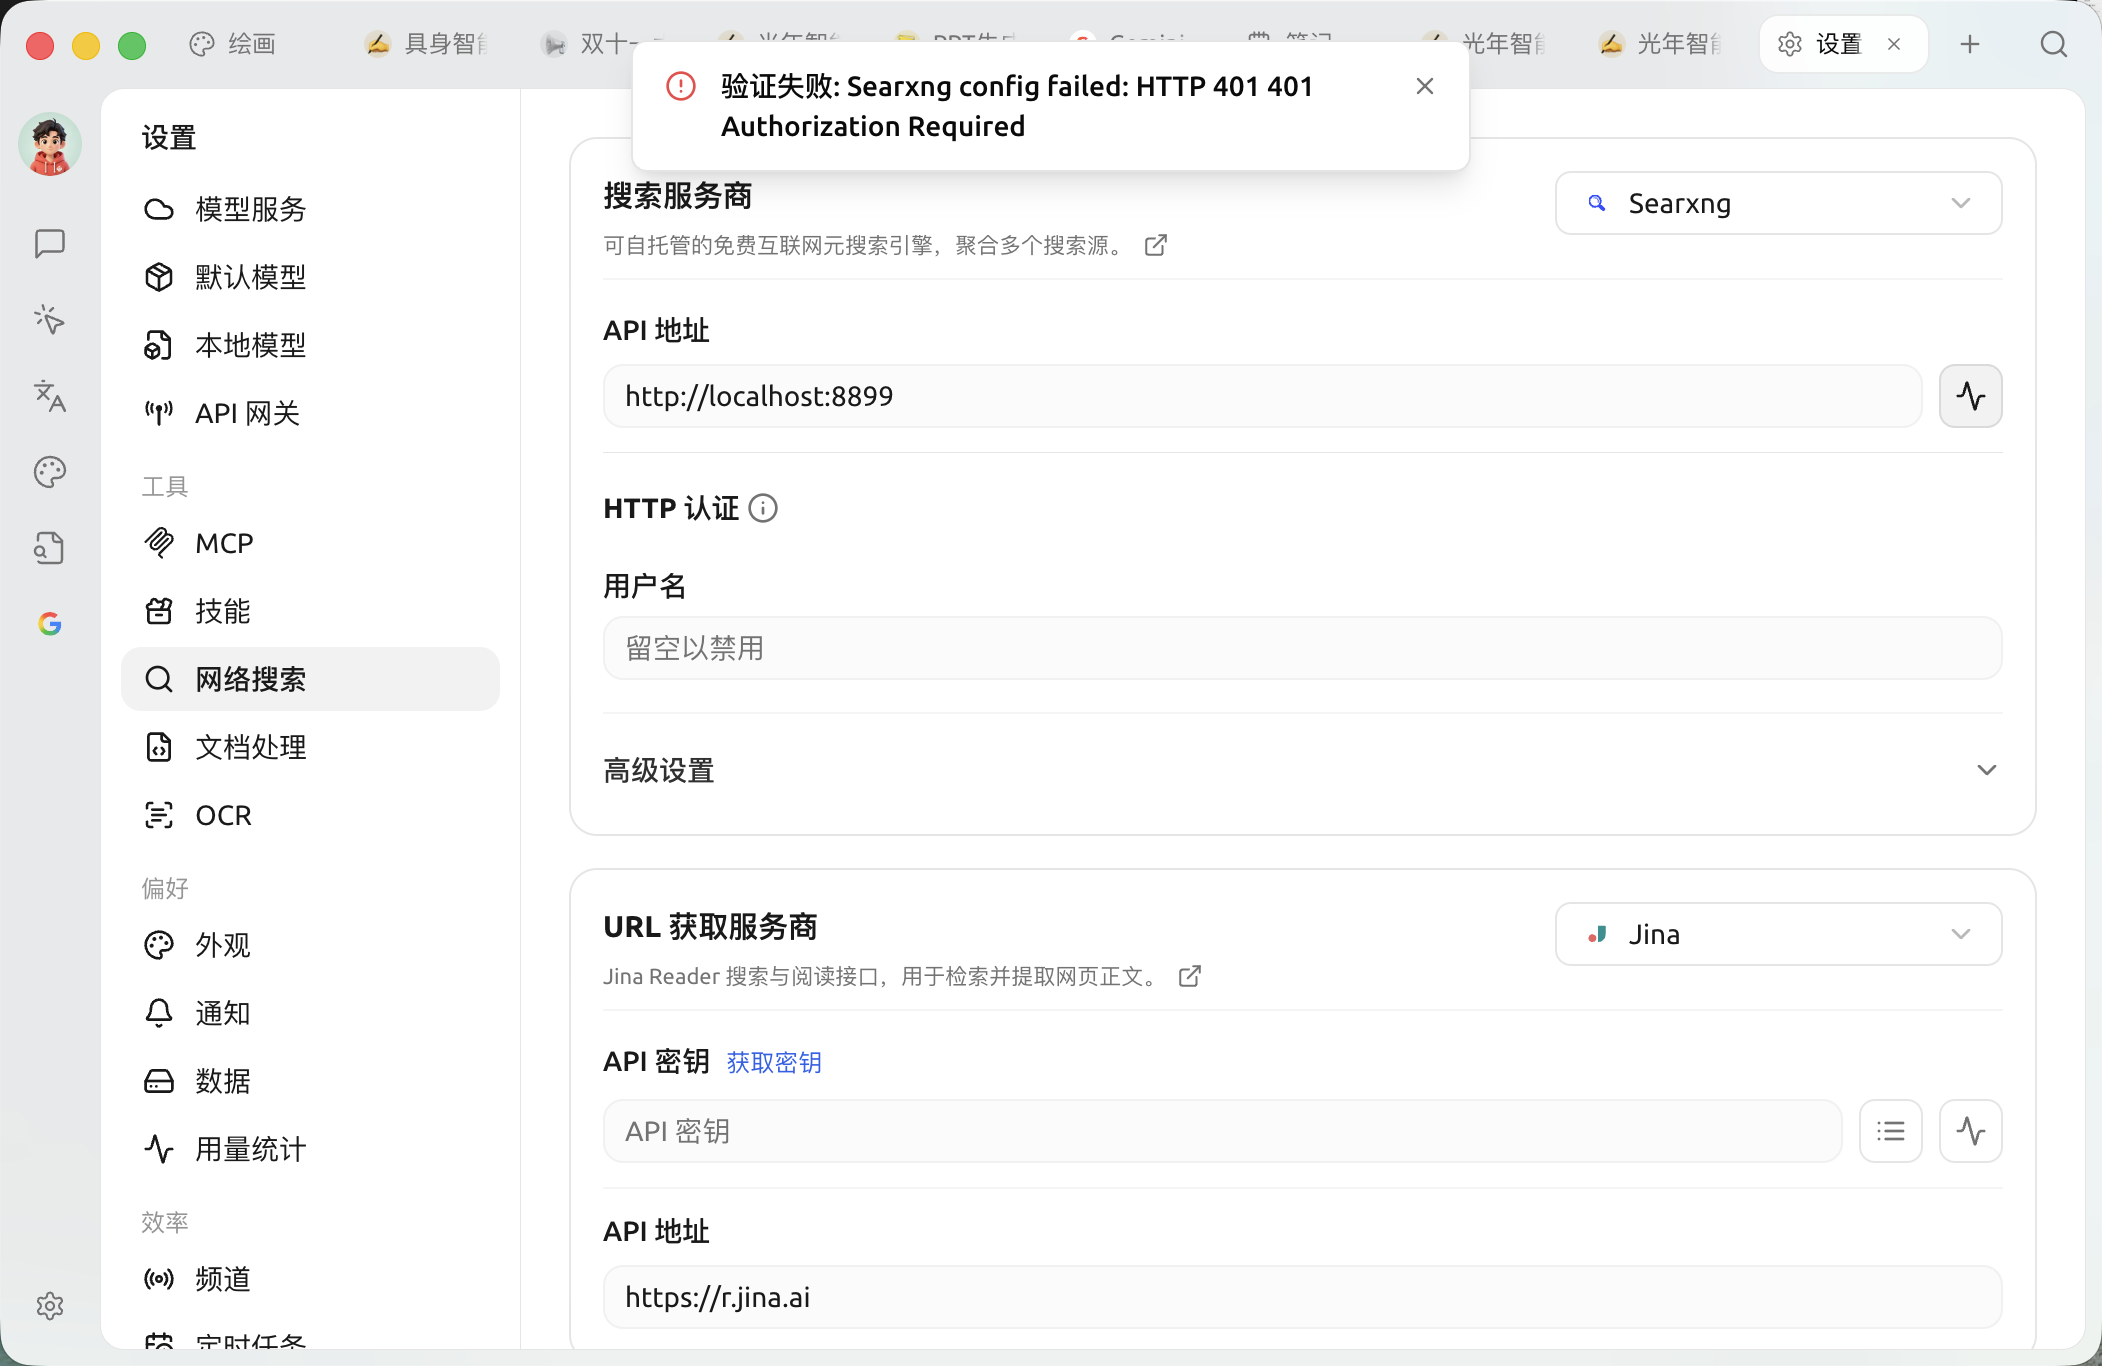Expand the 高级设置 section
2102x1366 pixels.
click(x=1302, y=770)
